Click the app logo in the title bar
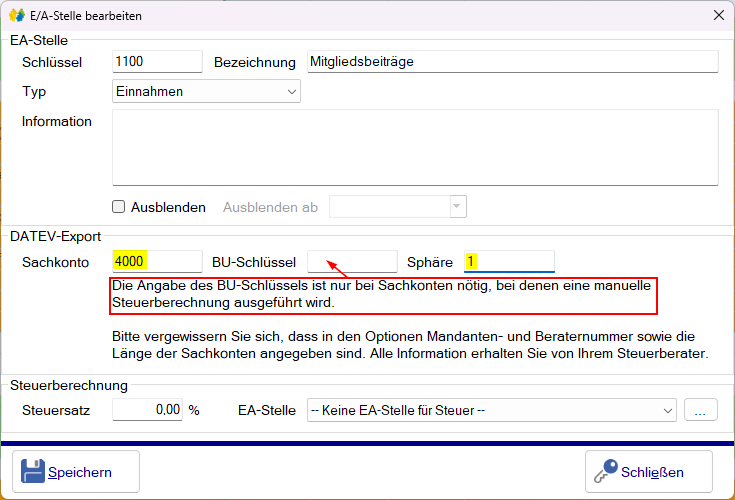 click(17, 15)
